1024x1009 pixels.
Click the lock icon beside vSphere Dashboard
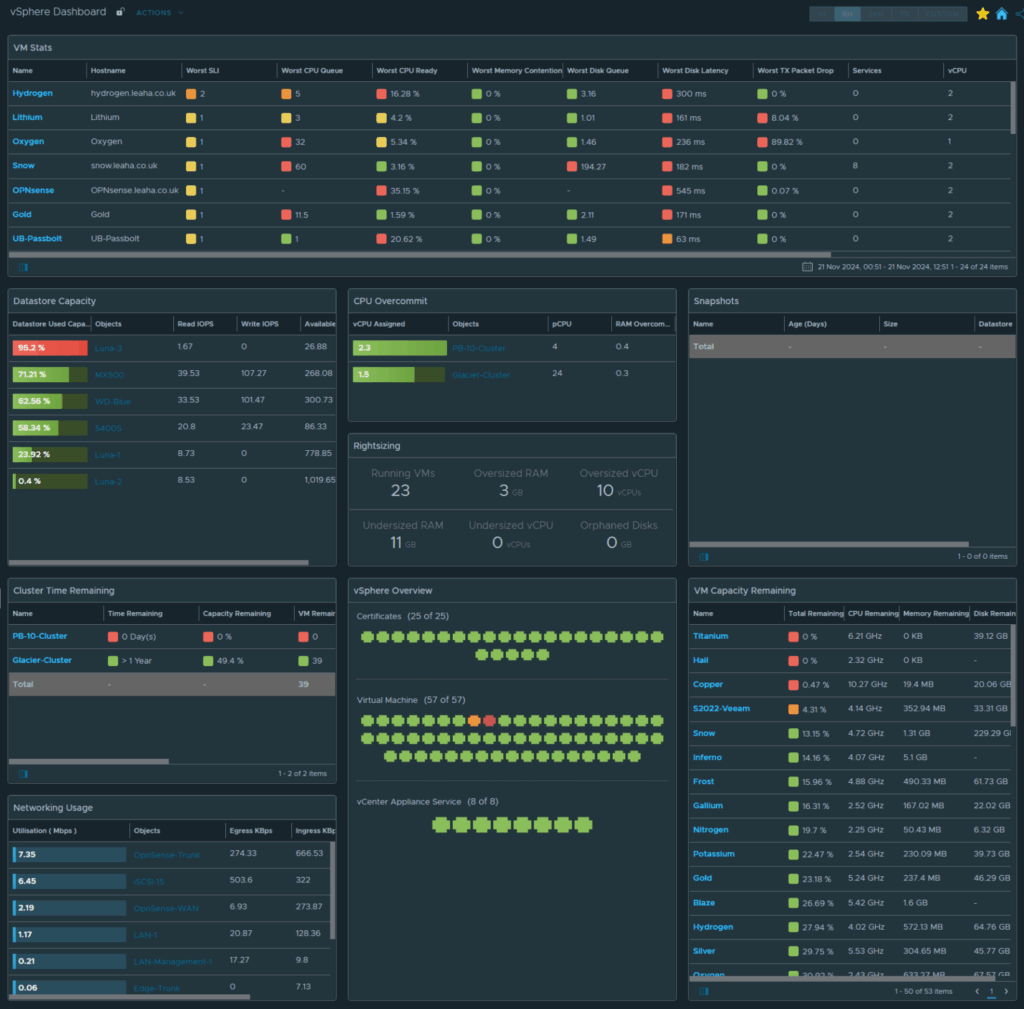coord(120,12)
